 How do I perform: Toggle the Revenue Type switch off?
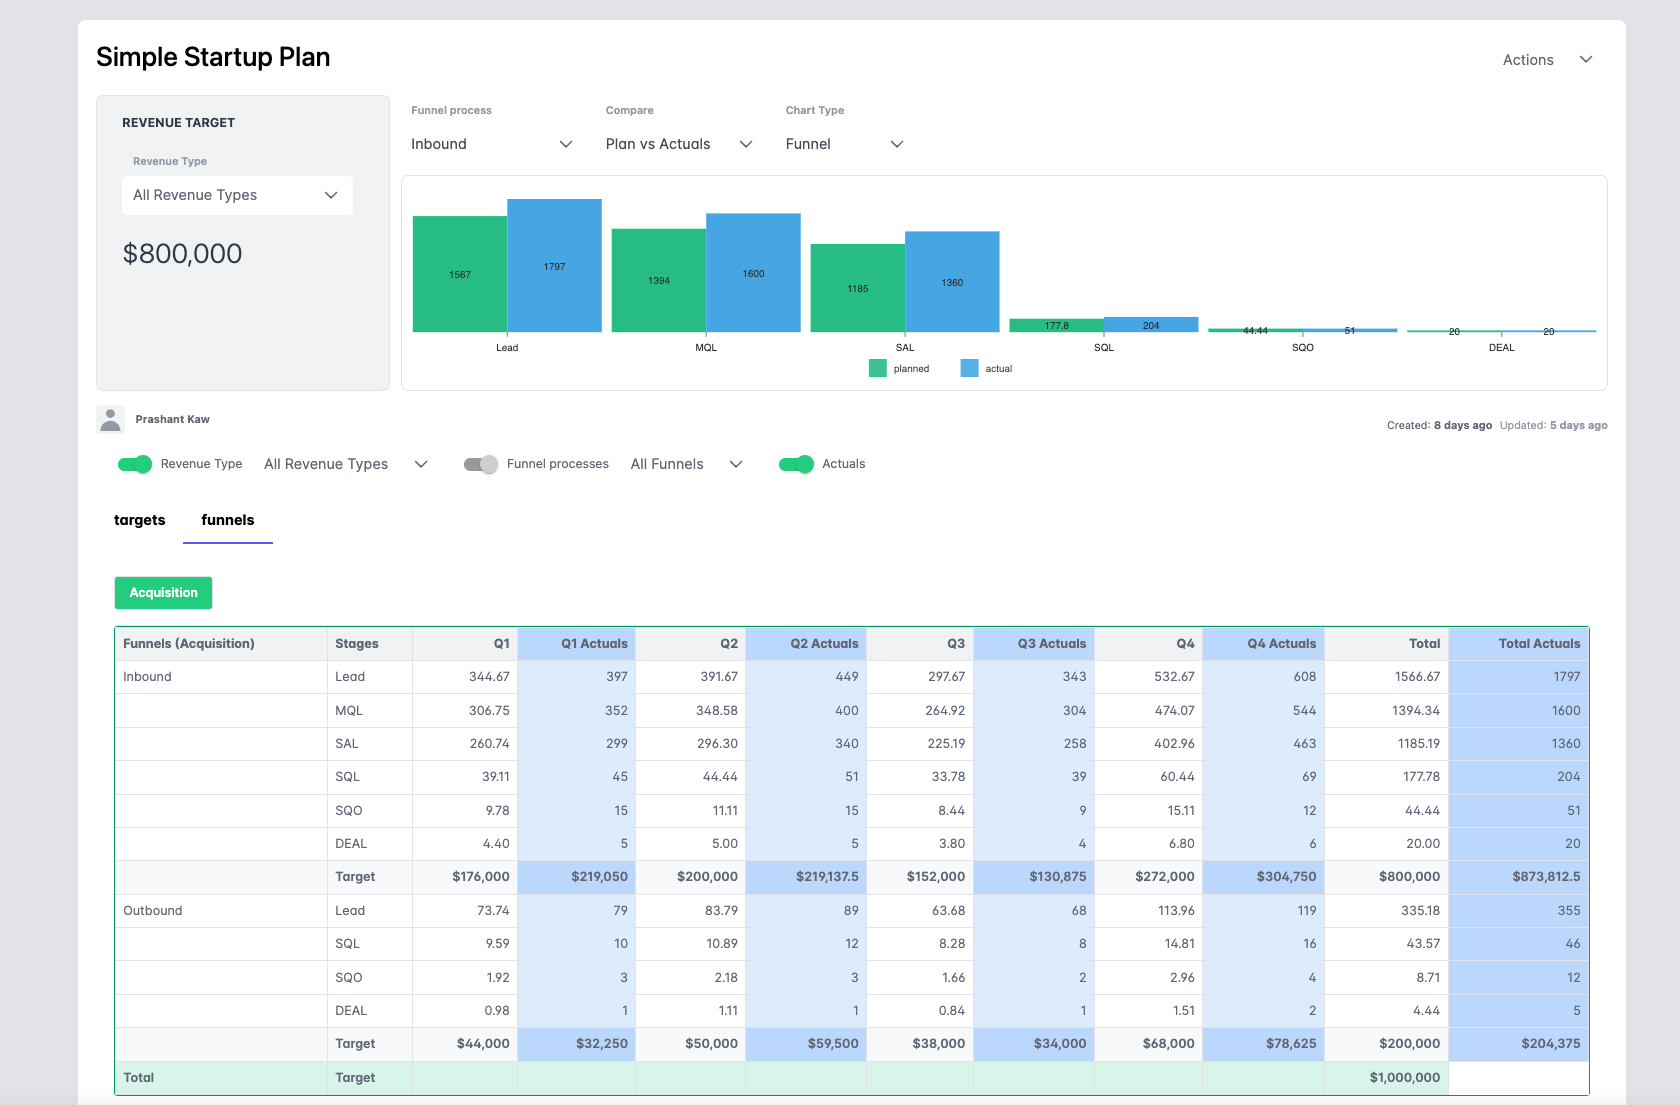tap(135, 464)
